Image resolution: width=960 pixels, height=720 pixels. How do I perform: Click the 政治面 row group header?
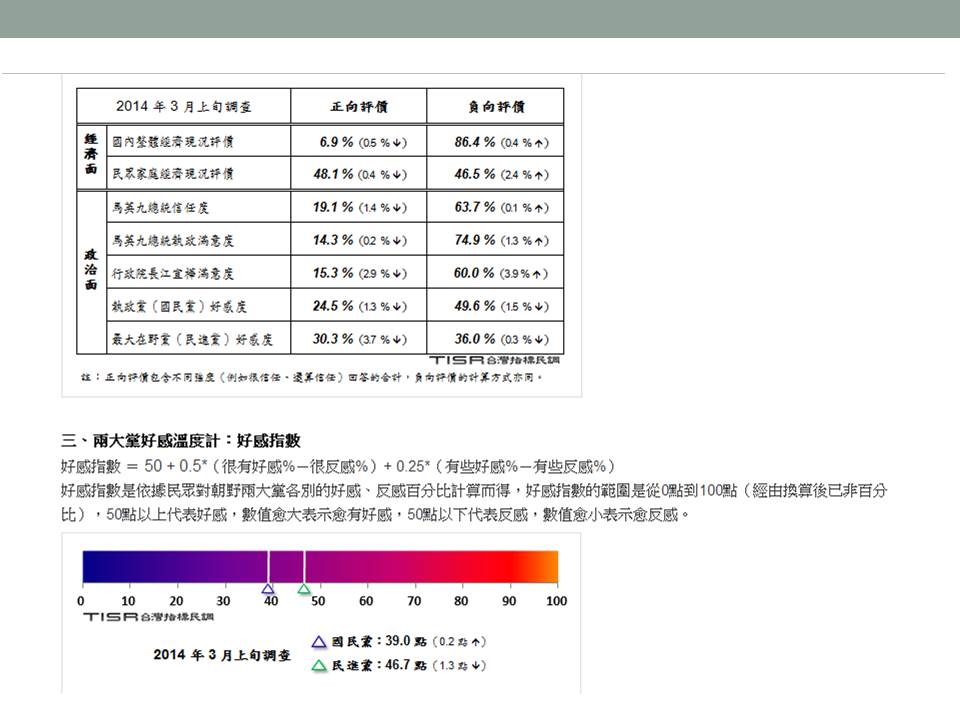90,272
